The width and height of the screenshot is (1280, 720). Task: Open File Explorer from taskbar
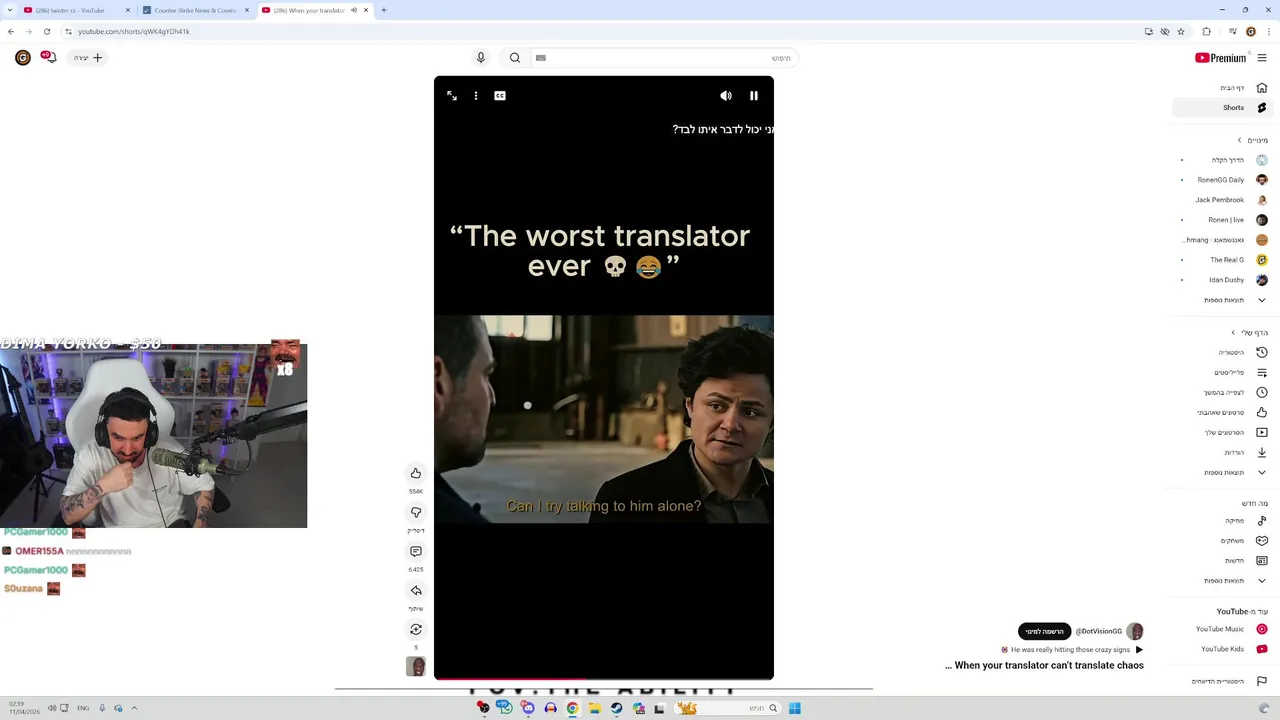coord(594,708)
